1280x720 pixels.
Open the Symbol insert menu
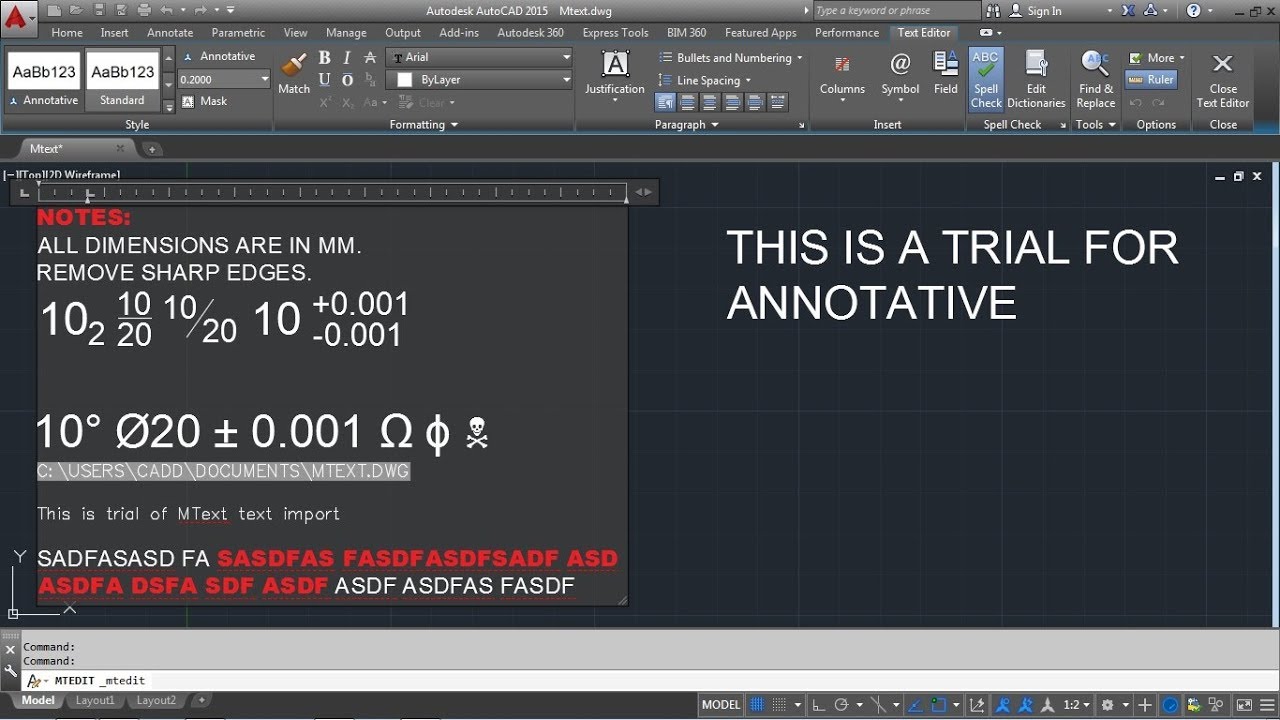tap(900, 75)
